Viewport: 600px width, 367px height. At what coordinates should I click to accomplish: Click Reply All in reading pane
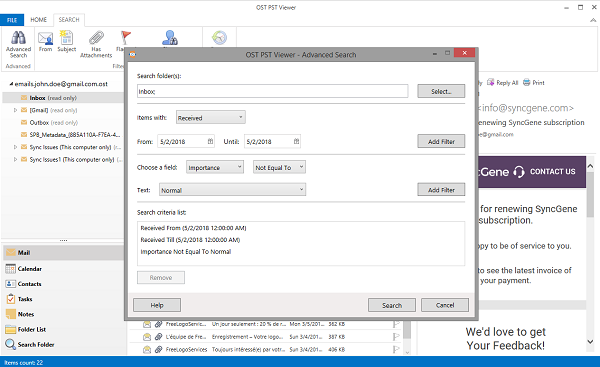502,82
